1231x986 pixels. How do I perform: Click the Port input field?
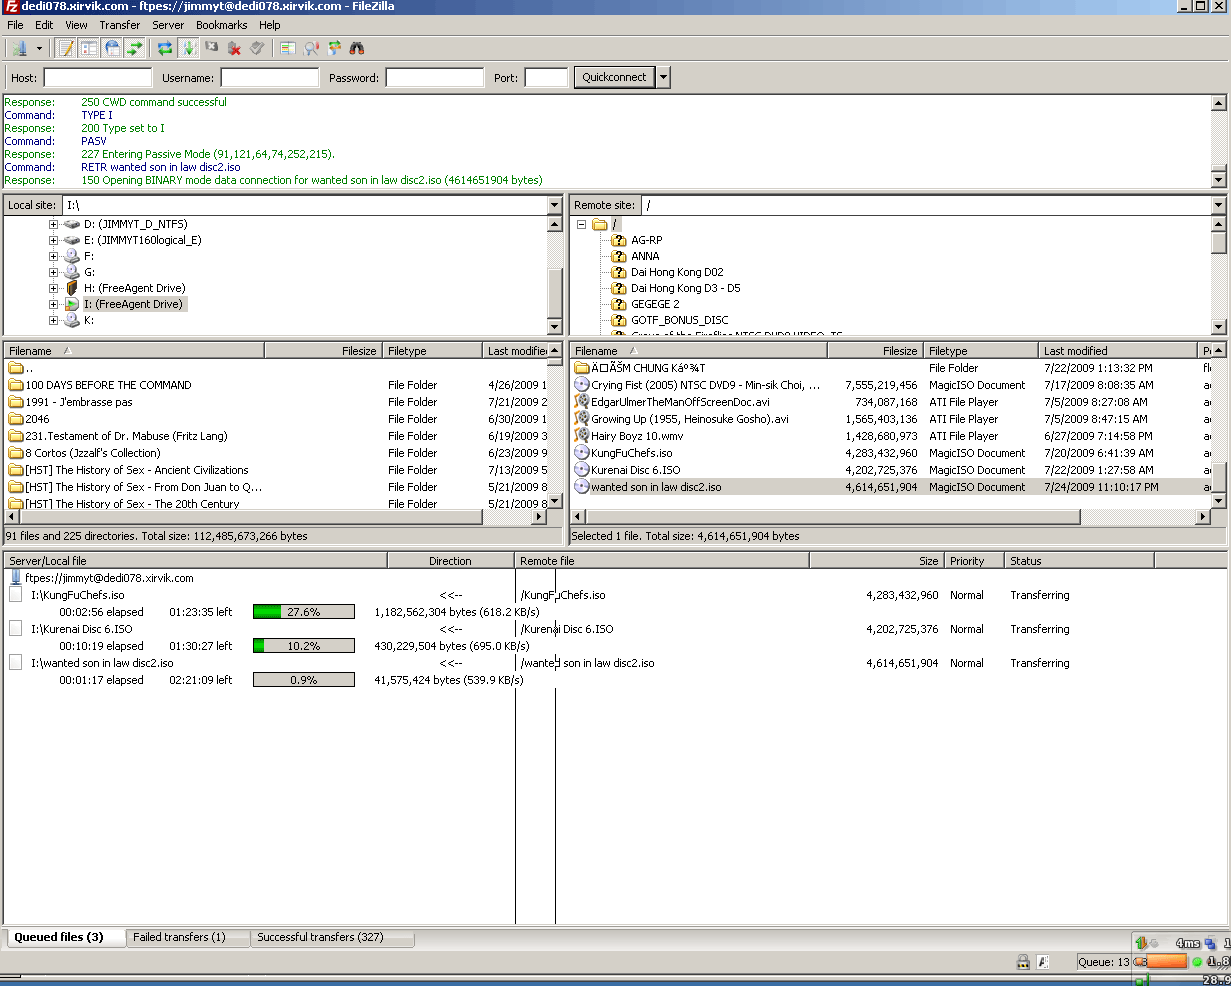[x=546, y=77]
